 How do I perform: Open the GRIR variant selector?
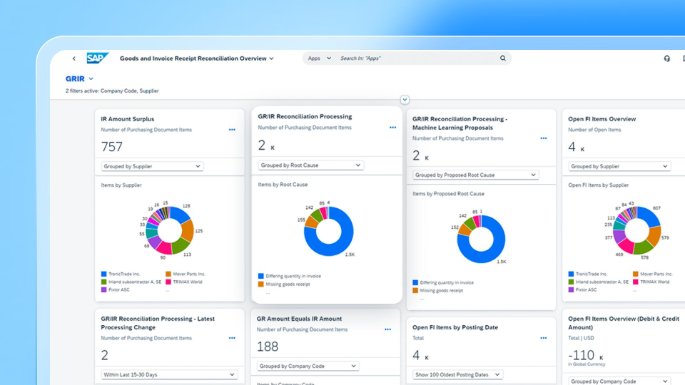click(79, 79)
